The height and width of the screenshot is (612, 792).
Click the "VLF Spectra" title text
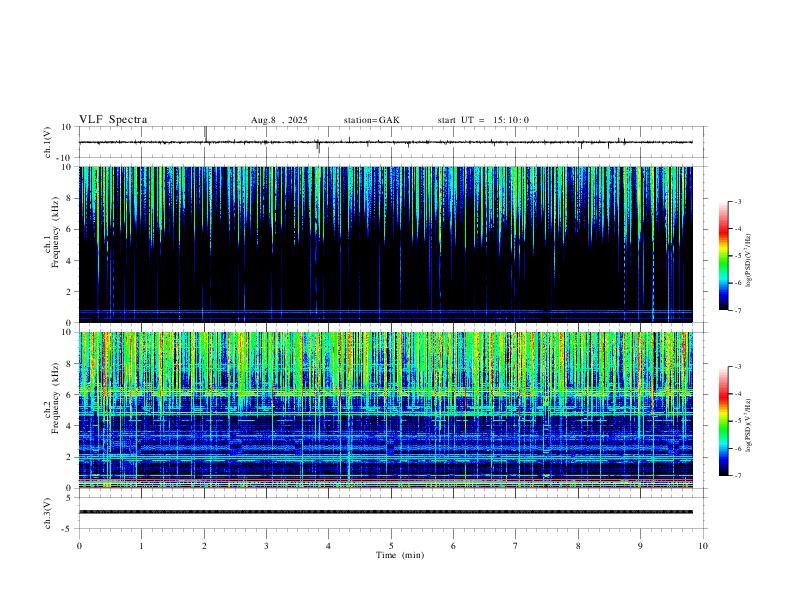pyautogui.click(x=113, y=120)
